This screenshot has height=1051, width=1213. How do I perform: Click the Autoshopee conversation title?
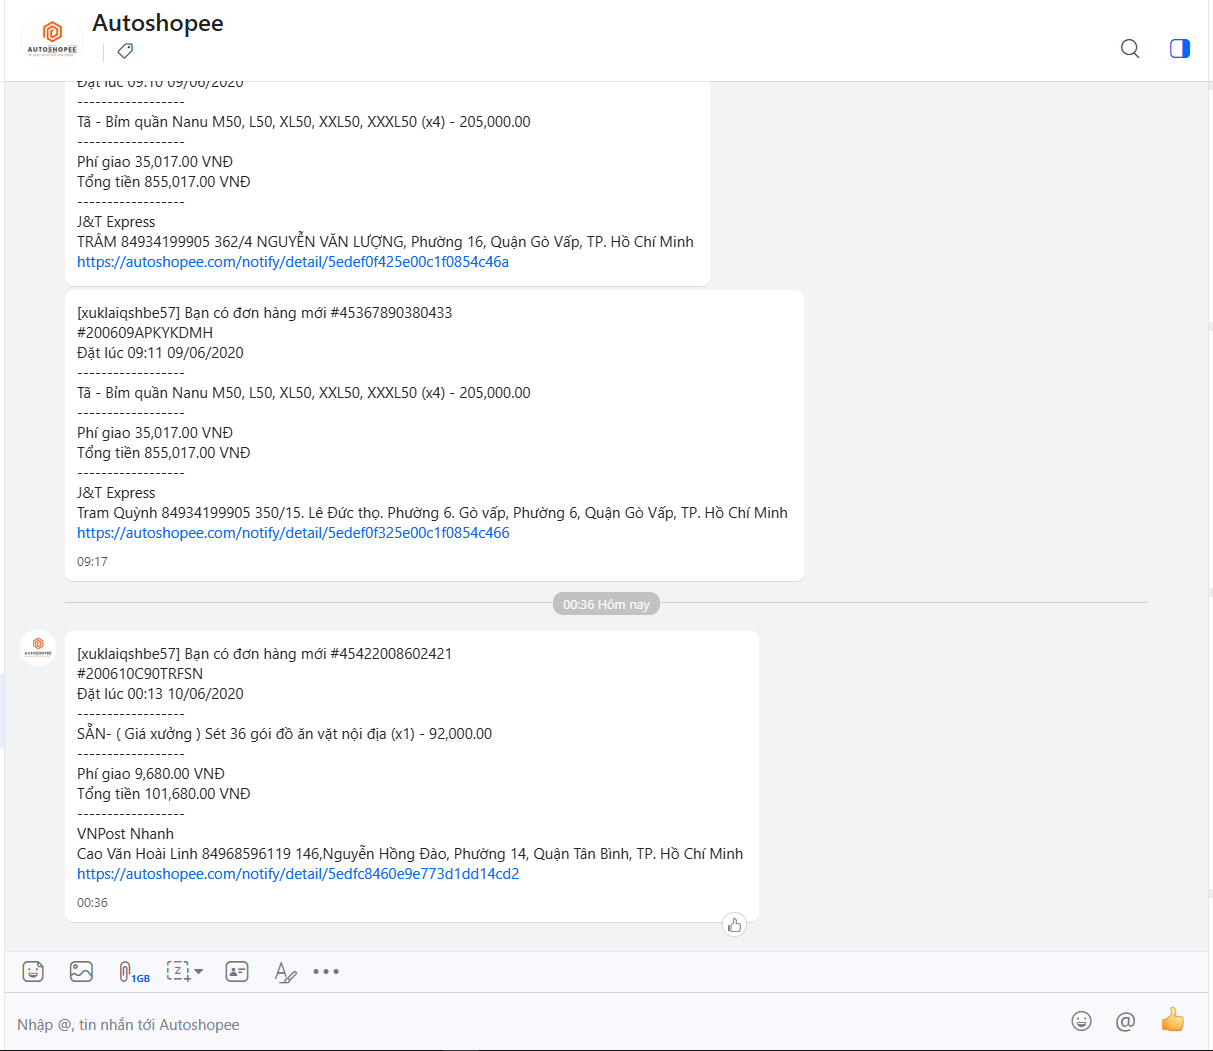coord(158,23)
